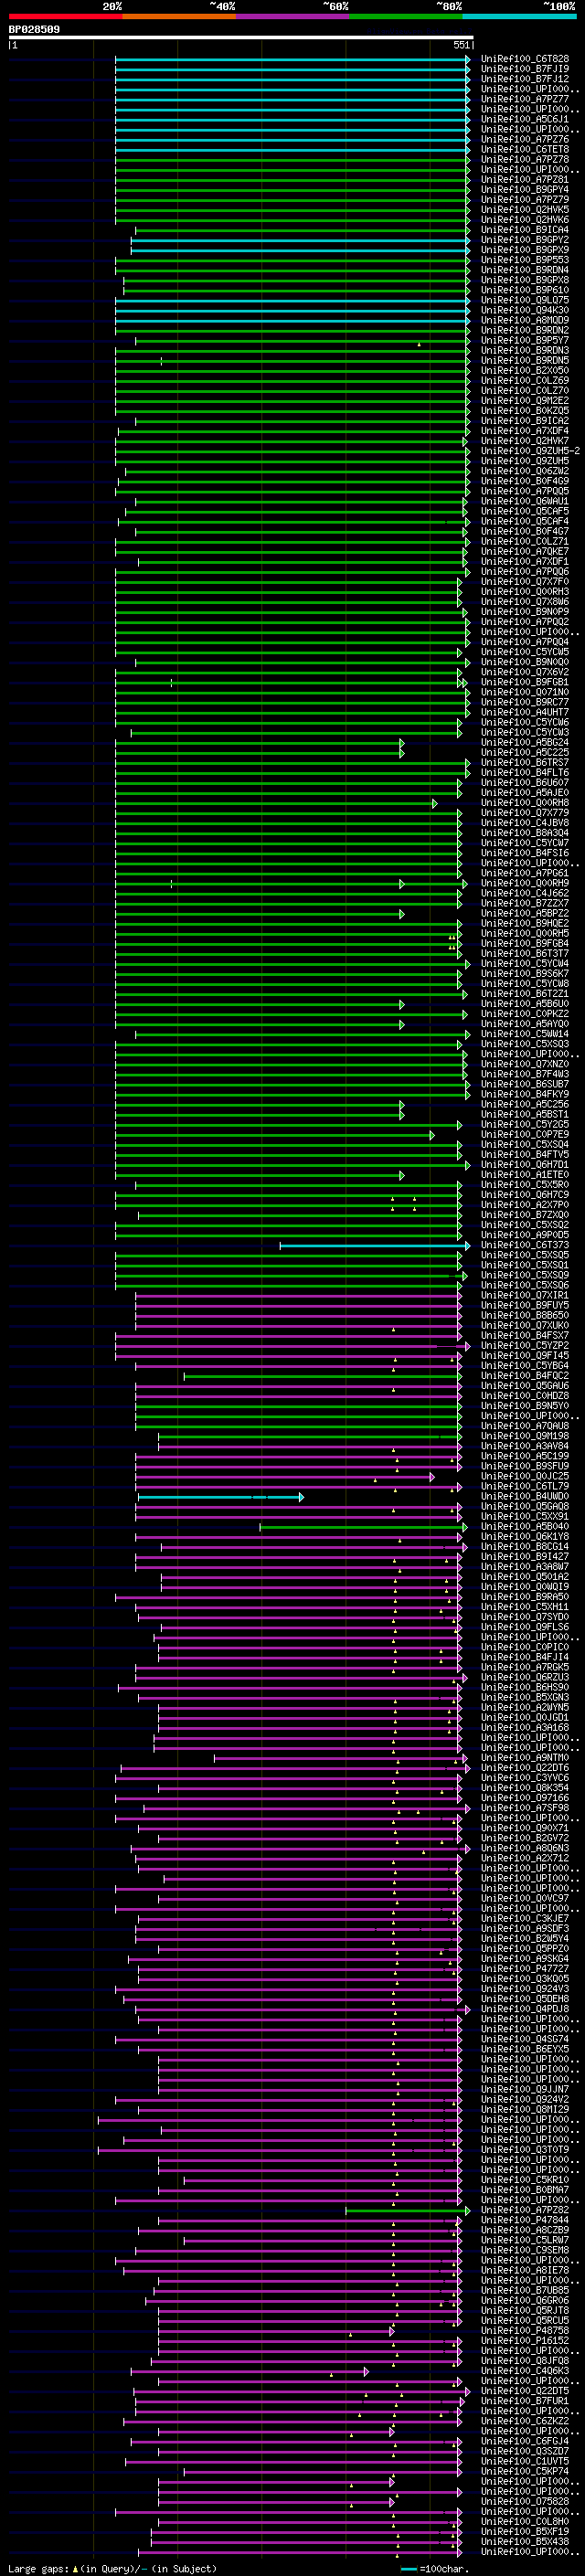Open hit UniRef100_B9GPY4
This screenshot has width=585, height=2576.
pyautogui.click(x=525, y=190)
